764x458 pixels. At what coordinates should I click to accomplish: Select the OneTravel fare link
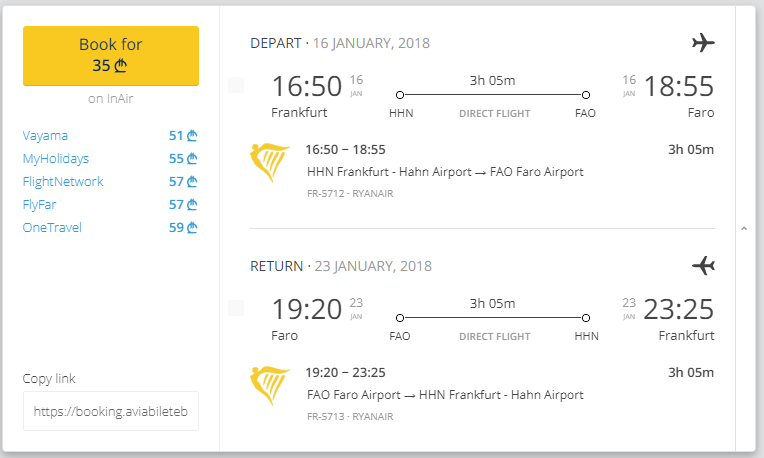click(x=52, y=228)
